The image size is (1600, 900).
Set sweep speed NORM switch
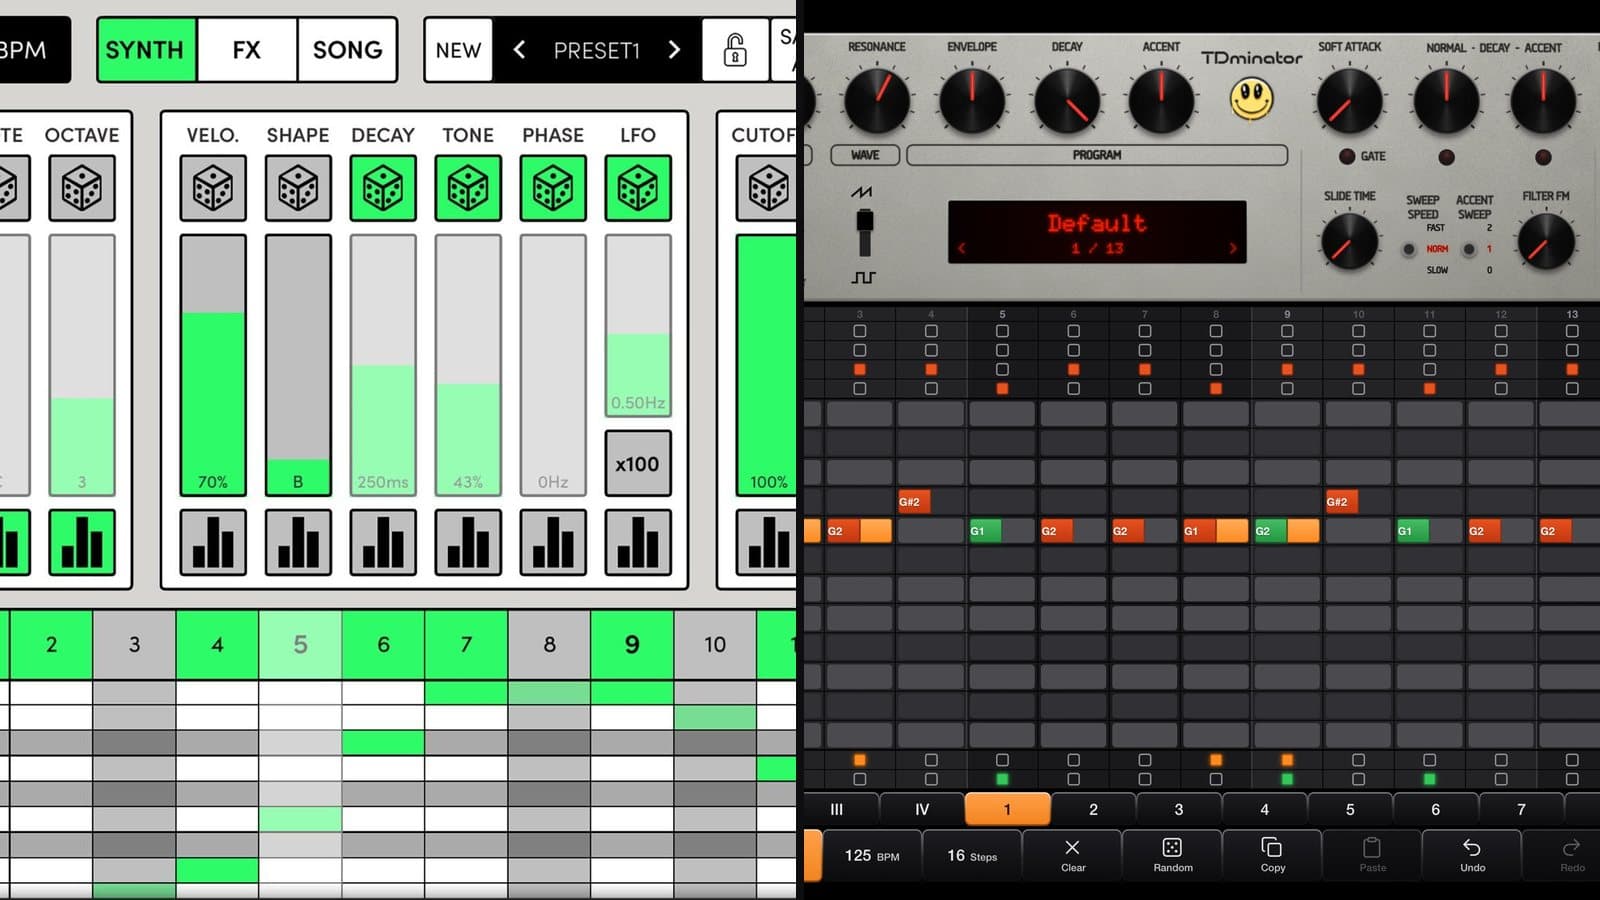[1408, 249]
